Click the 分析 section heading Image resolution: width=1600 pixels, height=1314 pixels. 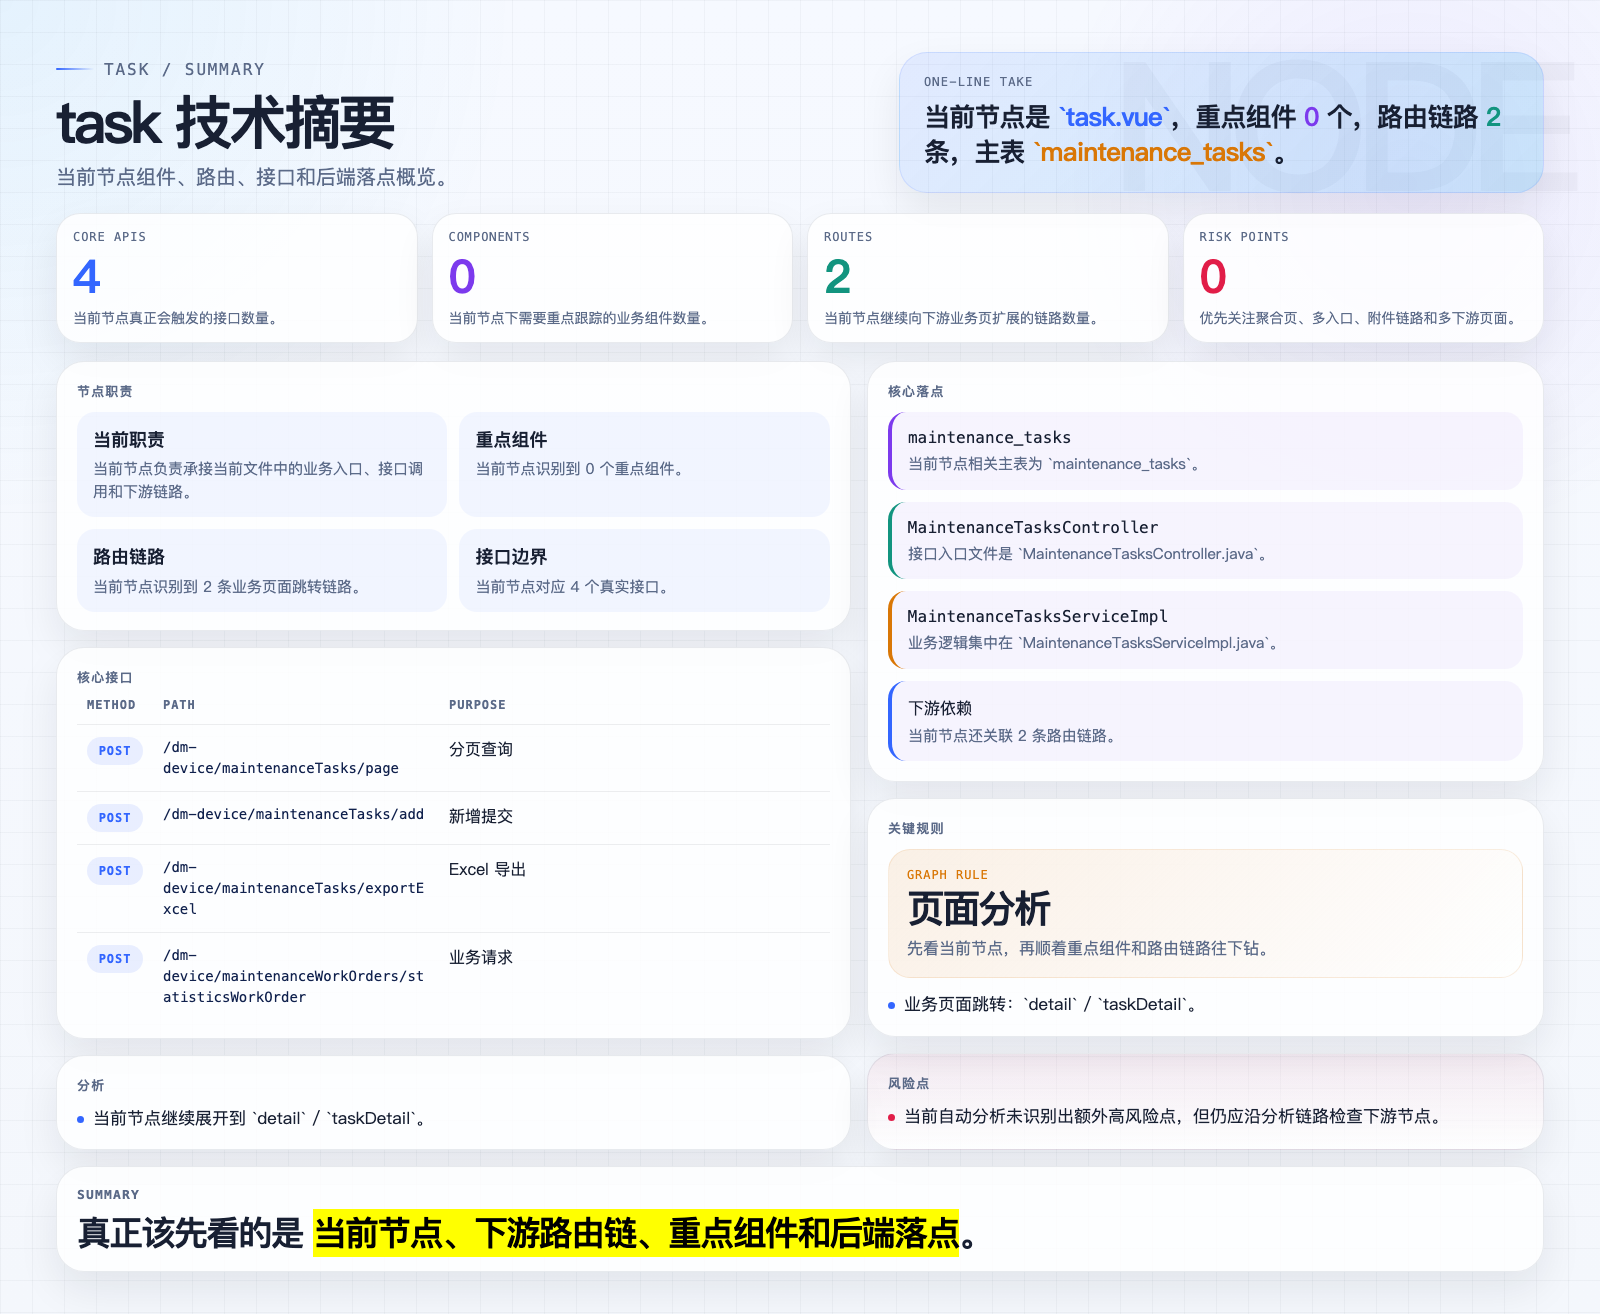91,1085
